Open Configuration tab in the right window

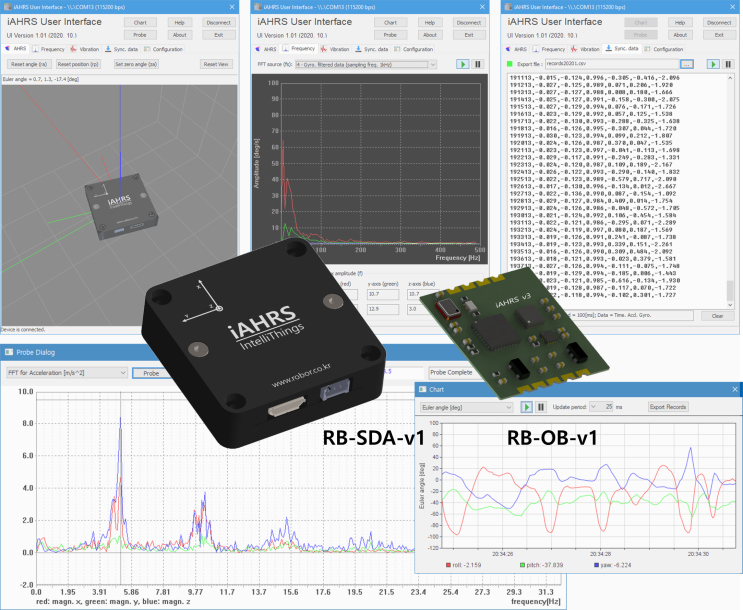pos(664,49)
